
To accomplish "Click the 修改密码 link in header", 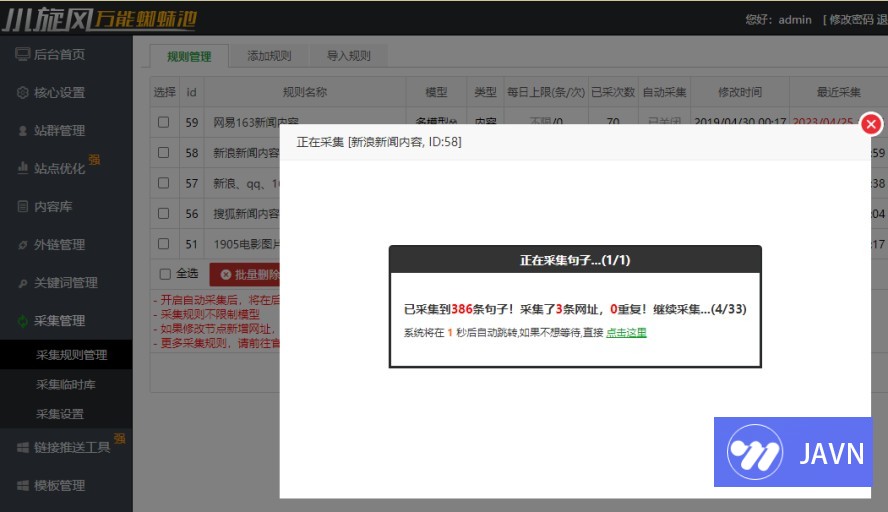I will click(x=851, y=20).
